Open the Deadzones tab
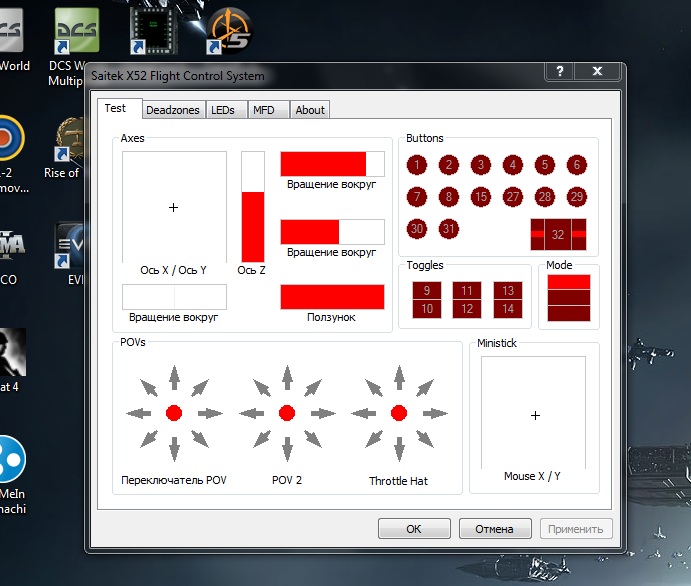Image resolution: width=691 pixels, height=586 pixels. pyautogui.click(x=173, y=110)
